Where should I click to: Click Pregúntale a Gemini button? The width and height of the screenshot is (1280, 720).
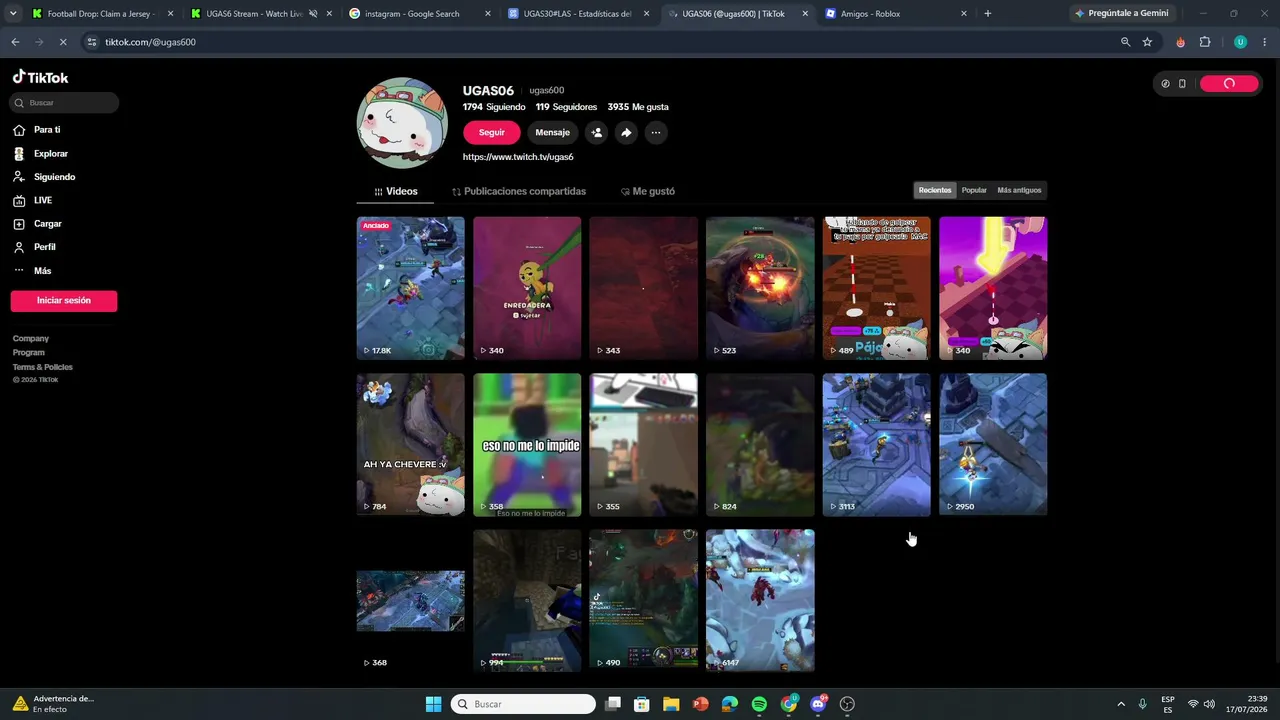(x=1123, y=14)
